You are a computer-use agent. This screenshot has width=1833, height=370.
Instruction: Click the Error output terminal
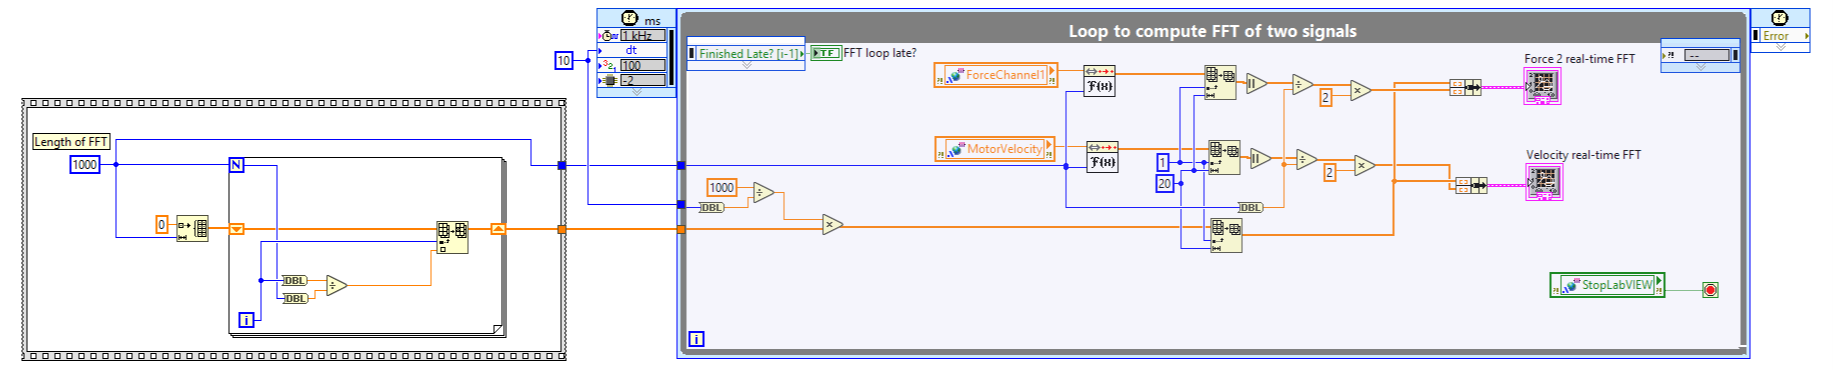coord(1780,36)
